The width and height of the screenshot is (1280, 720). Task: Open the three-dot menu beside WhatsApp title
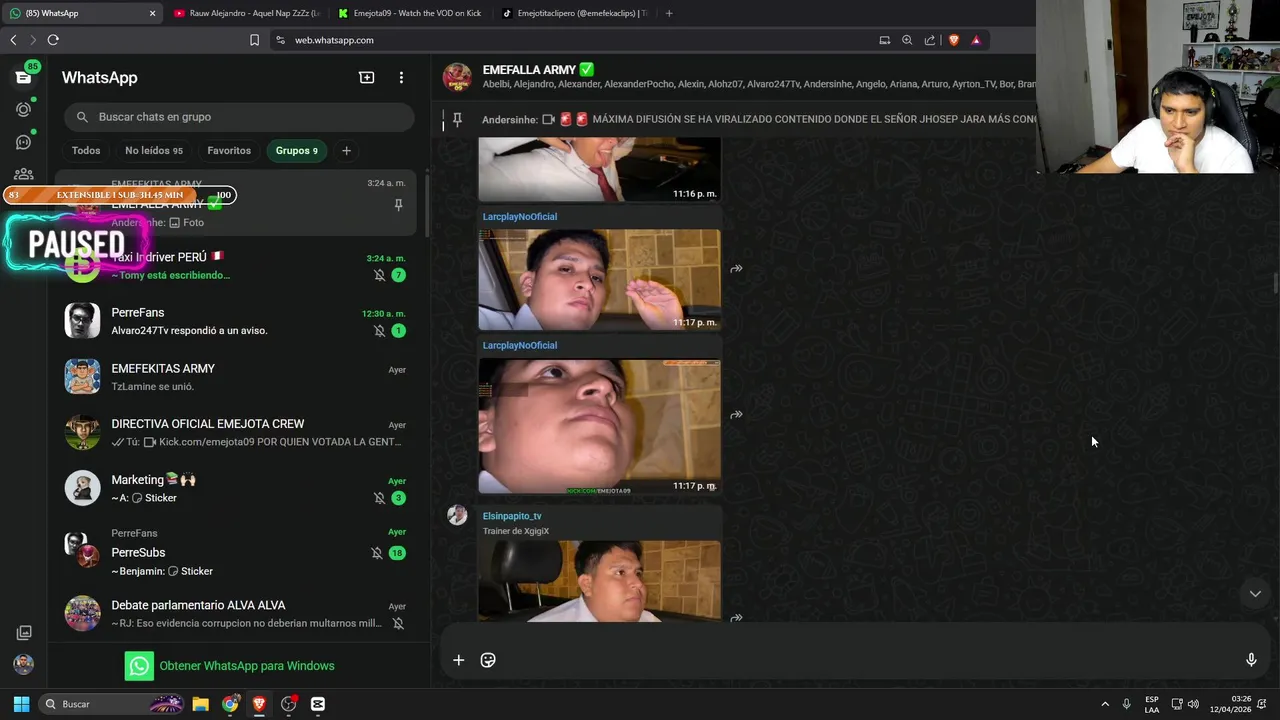[x=401, y=77]
